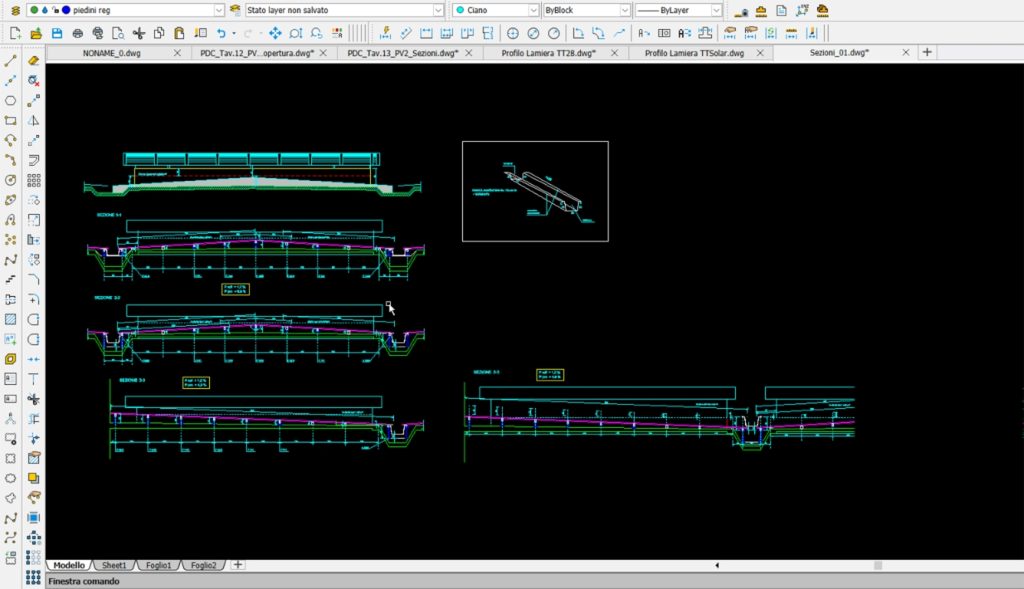Activate the Pan four-arrow tool
The height and width of the screenshot is (589, 1024).
pos(275,33)
